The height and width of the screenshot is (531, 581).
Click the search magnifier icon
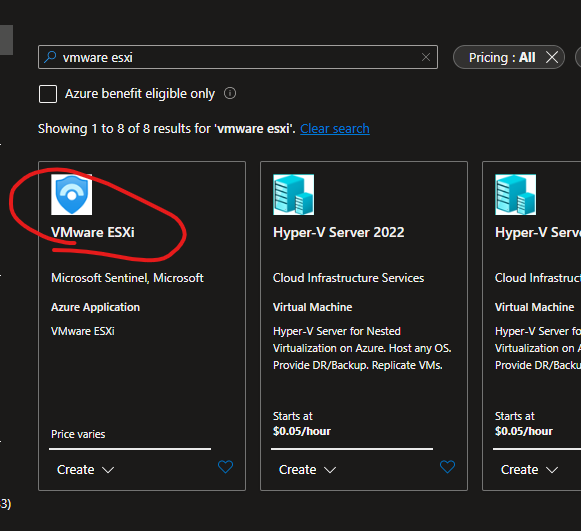[x=50, y=57]
